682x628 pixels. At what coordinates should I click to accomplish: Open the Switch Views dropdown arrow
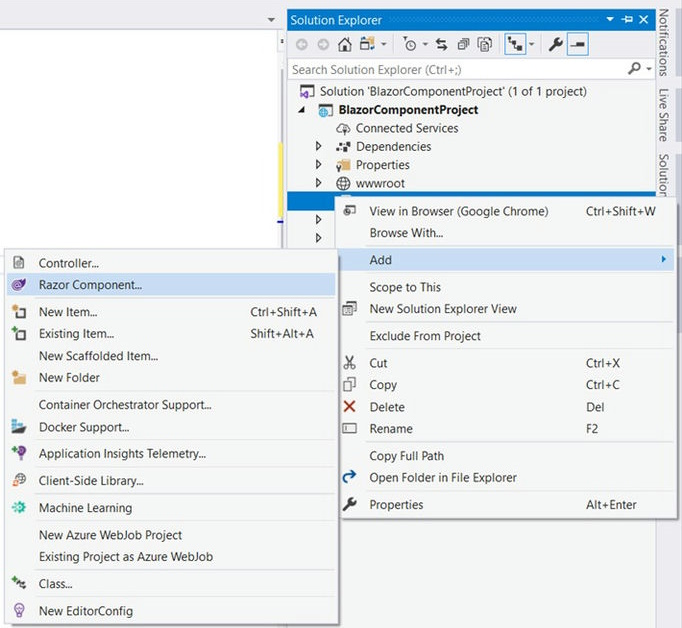tap(384, 44)
